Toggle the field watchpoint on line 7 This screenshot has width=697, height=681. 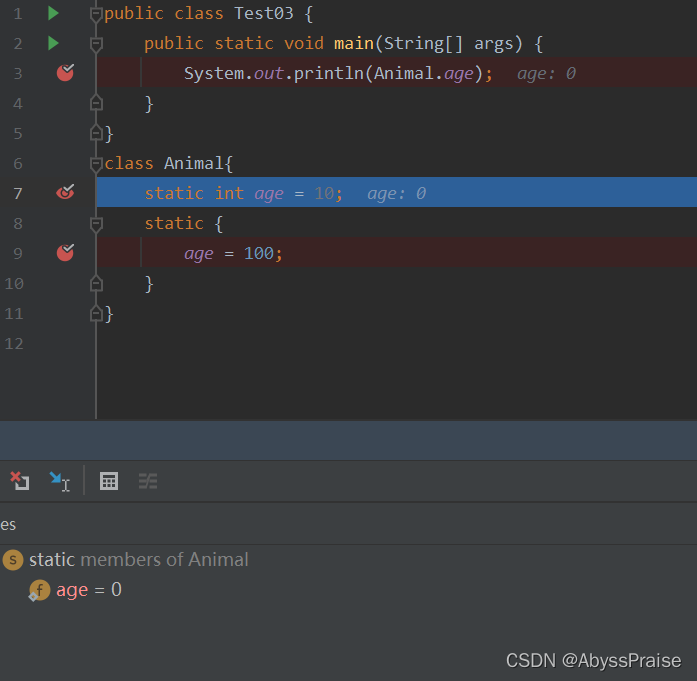point(65,192)
